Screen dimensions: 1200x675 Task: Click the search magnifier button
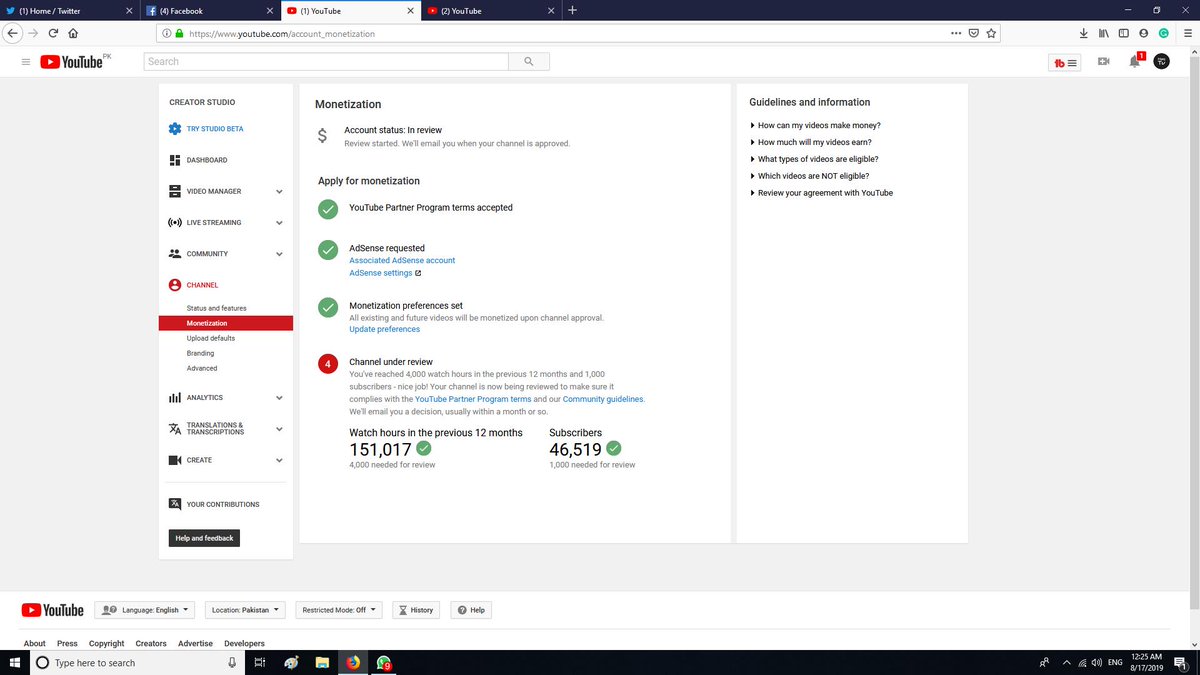[x=528, y=62]
